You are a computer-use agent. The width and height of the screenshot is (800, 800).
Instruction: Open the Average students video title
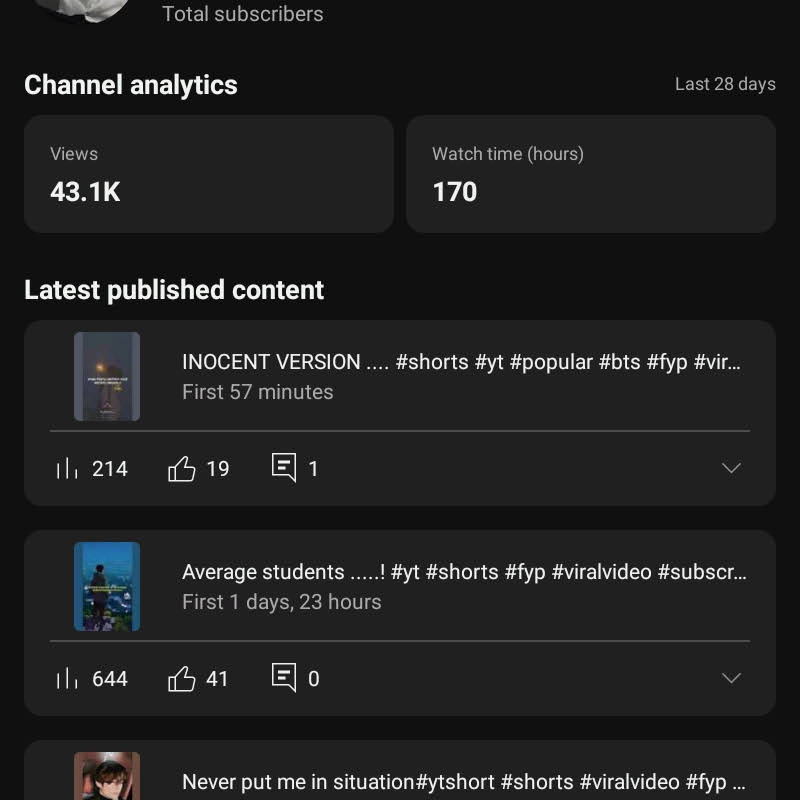[464, 572]
